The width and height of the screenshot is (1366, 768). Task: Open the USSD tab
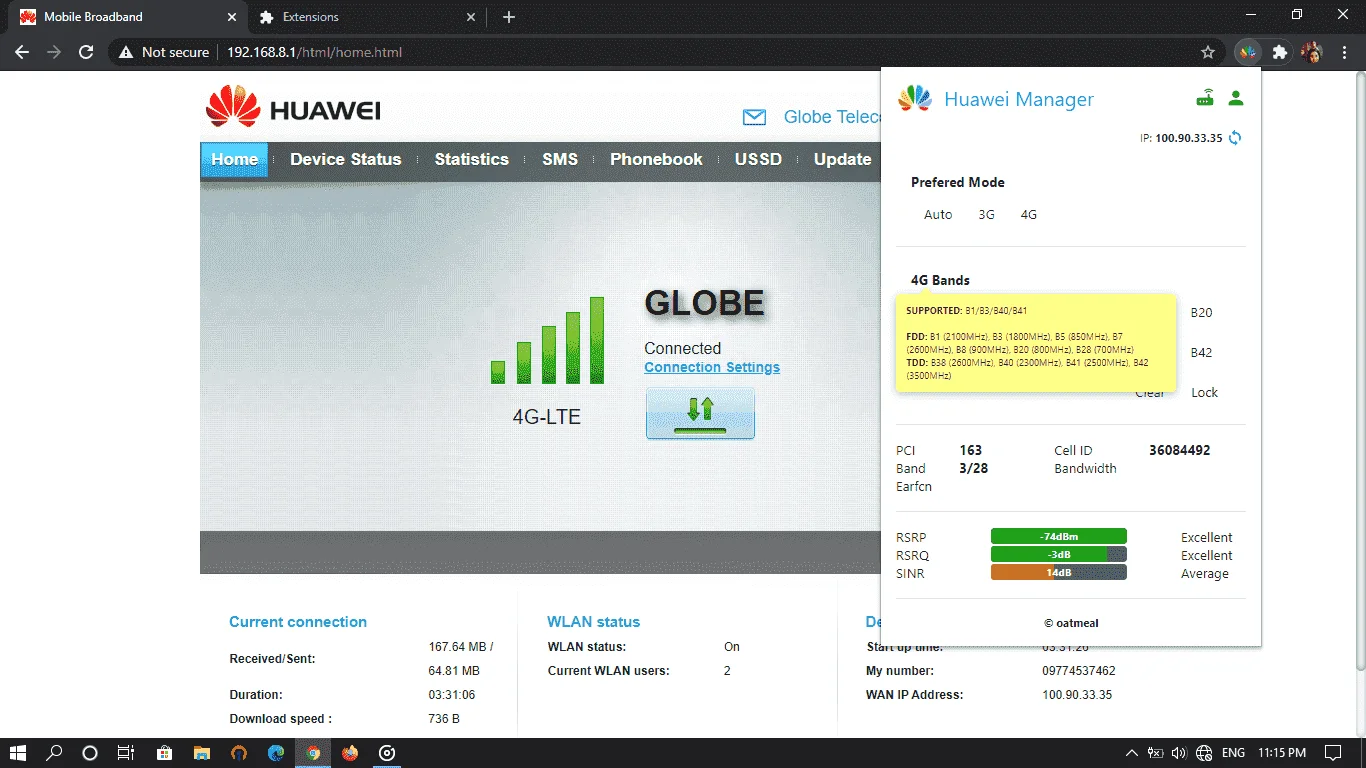[758, 159]
